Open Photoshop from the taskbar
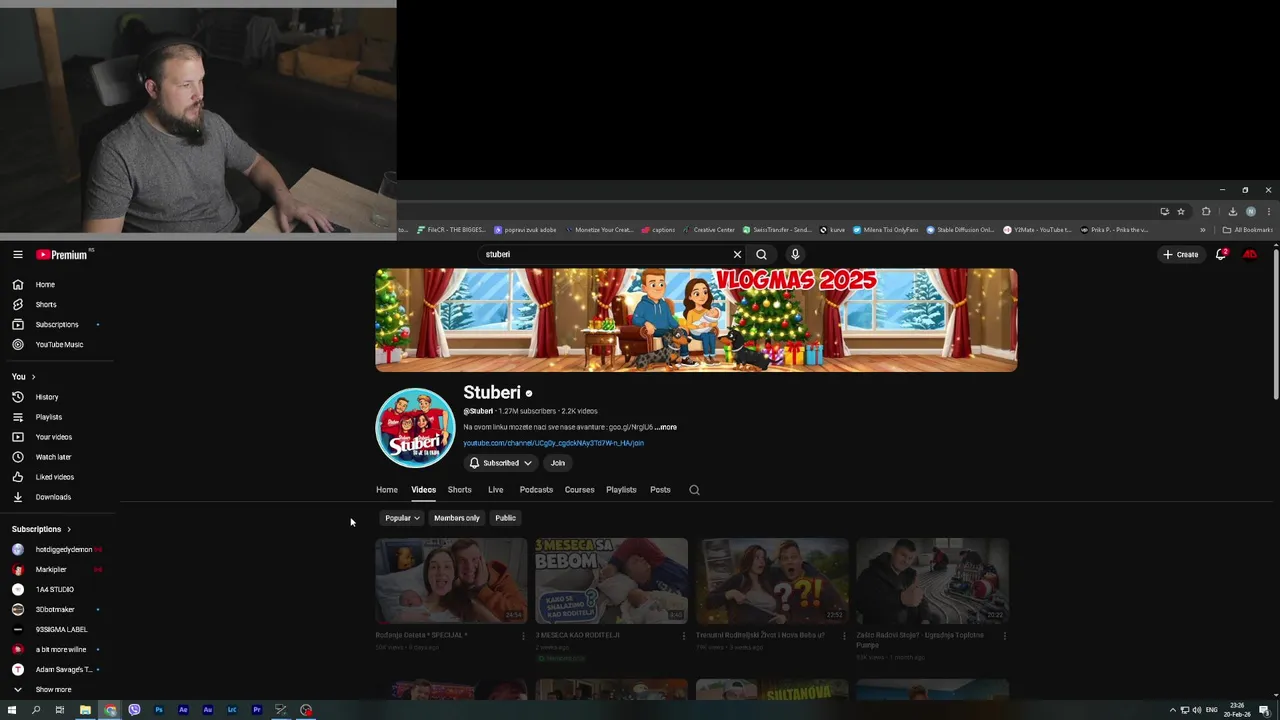Screen dimensions: 1280x720 pyautogui.click(x=158, y=710)
